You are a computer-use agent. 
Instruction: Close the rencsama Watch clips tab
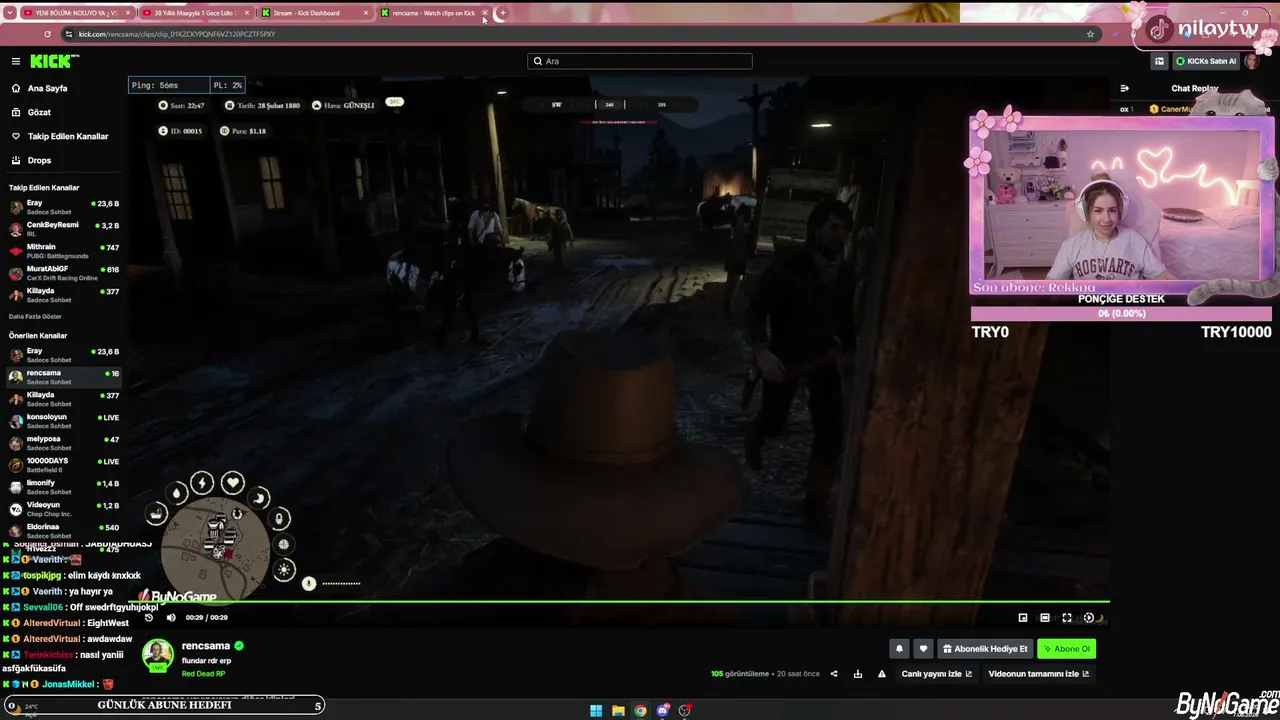tap(485, 13)
